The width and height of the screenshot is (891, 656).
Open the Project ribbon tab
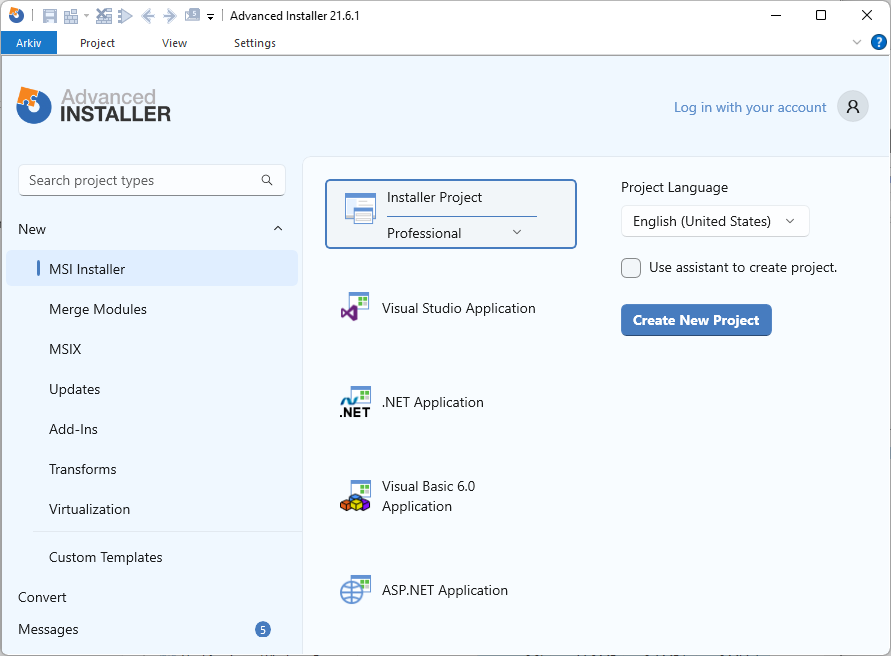pos(97,43)
